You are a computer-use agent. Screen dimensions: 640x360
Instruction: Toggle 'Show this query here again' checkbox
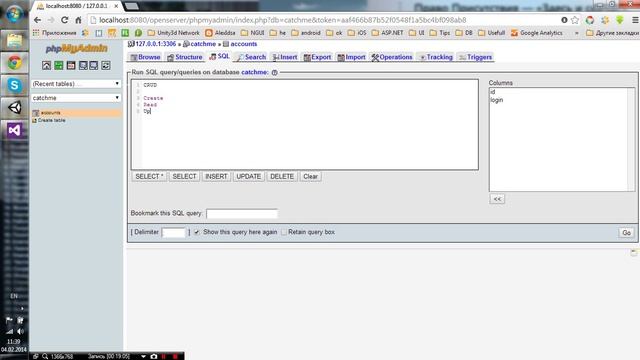point(197,232)
